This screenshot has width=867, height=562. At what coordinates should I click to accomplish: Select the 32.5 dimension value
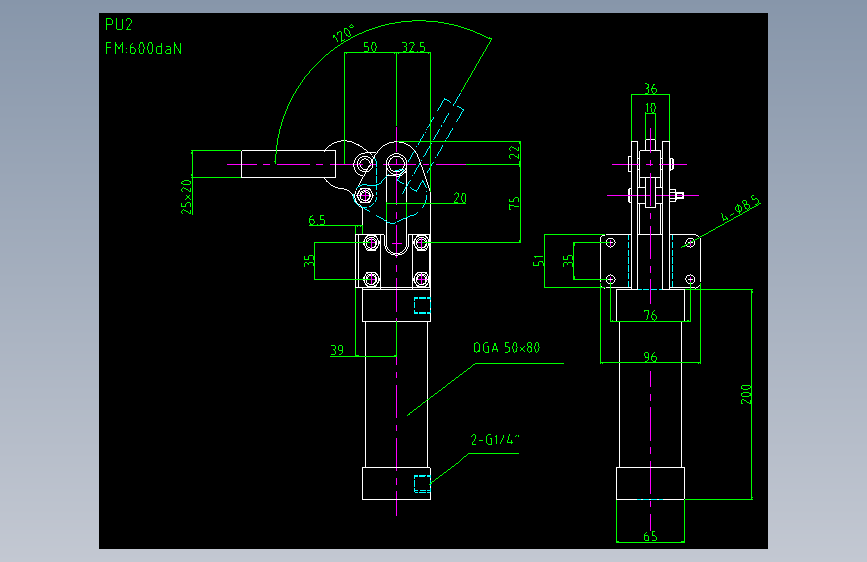(414, 47)
